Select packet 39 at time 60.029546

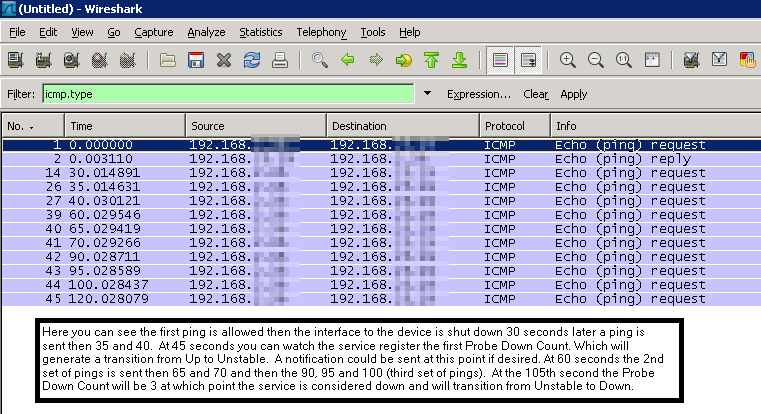click(x=381, y=215)
